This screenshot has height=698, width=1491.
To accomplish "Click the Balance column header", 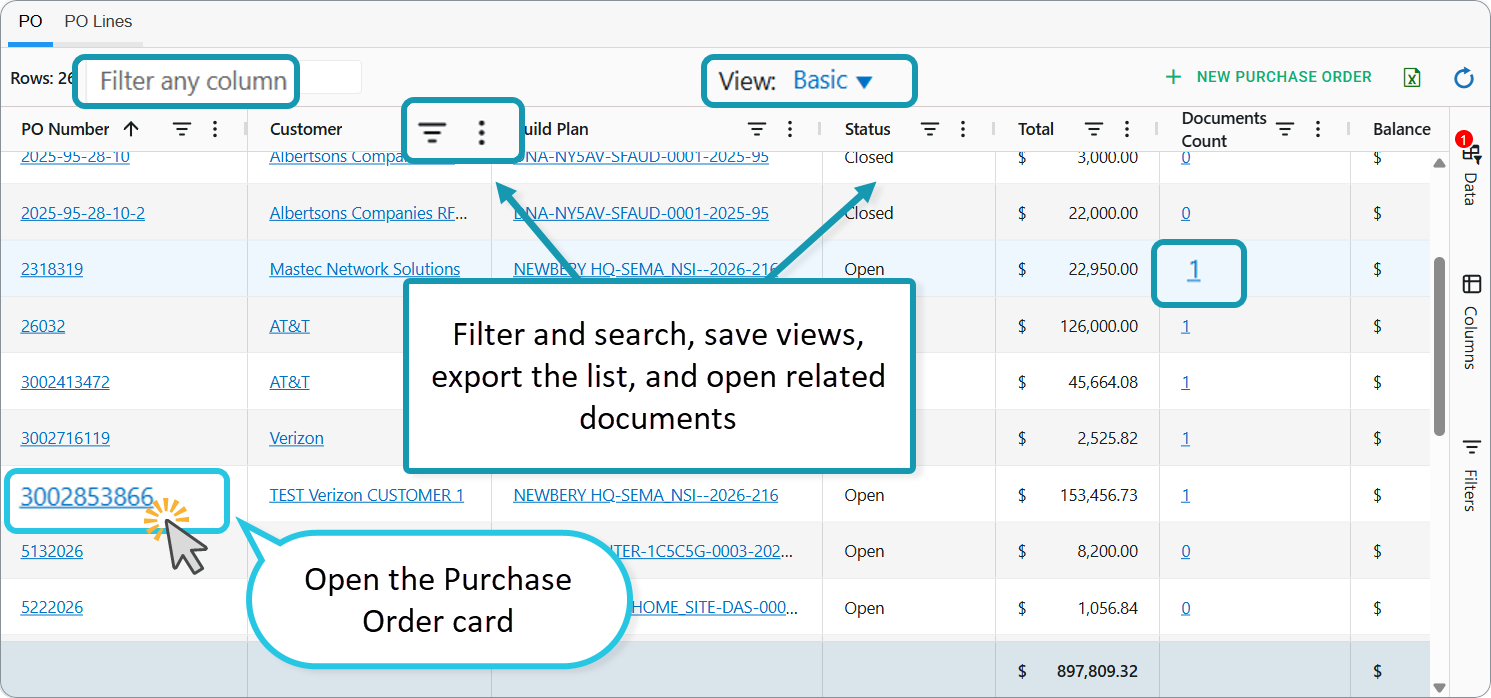I will point(1402,129).
